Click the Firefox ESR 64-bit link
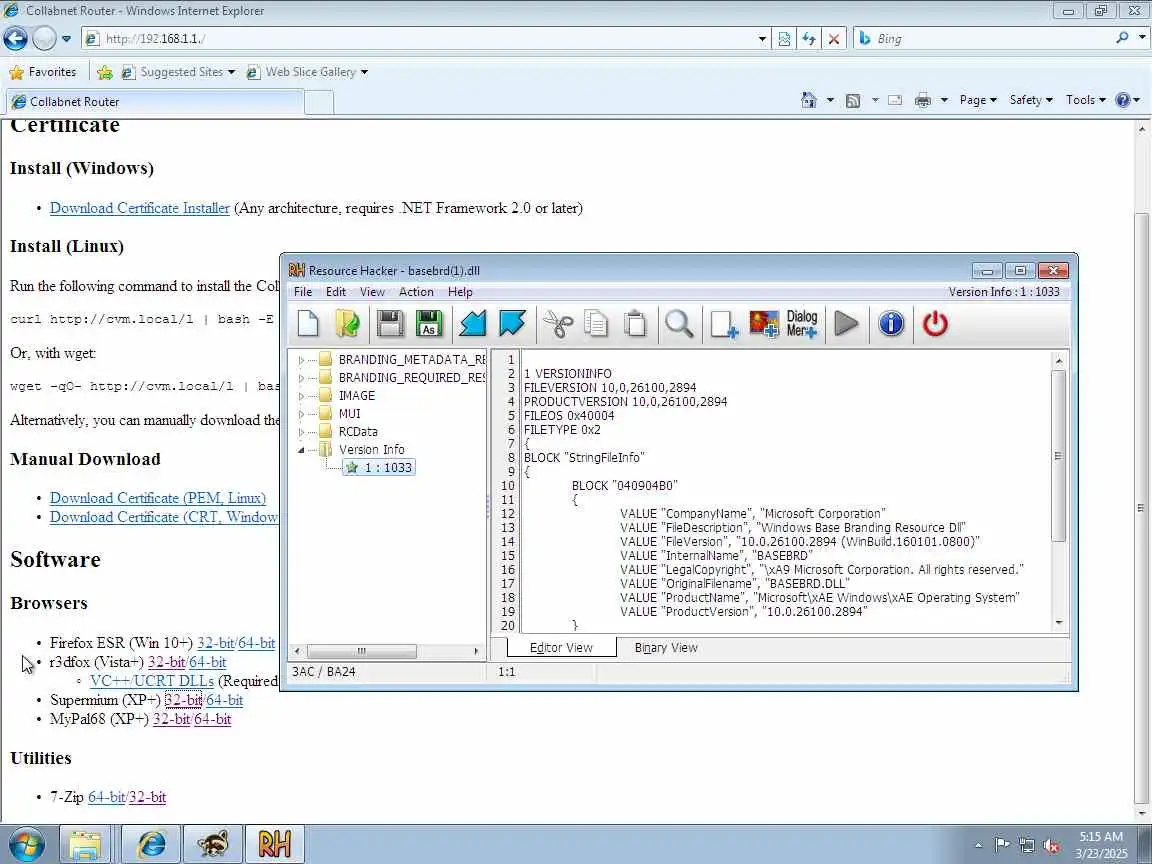Screen dimensions: 1152x864 click(x=256, y=643)
